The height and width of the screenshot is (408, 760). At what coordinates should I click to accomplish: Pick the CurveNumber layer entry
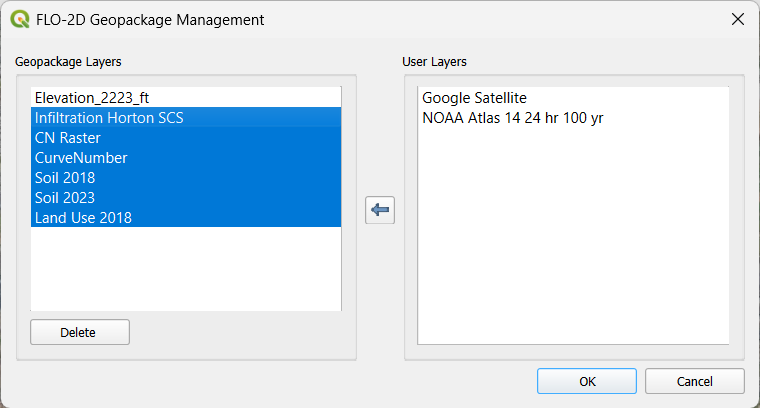click(x=81, y=158)
